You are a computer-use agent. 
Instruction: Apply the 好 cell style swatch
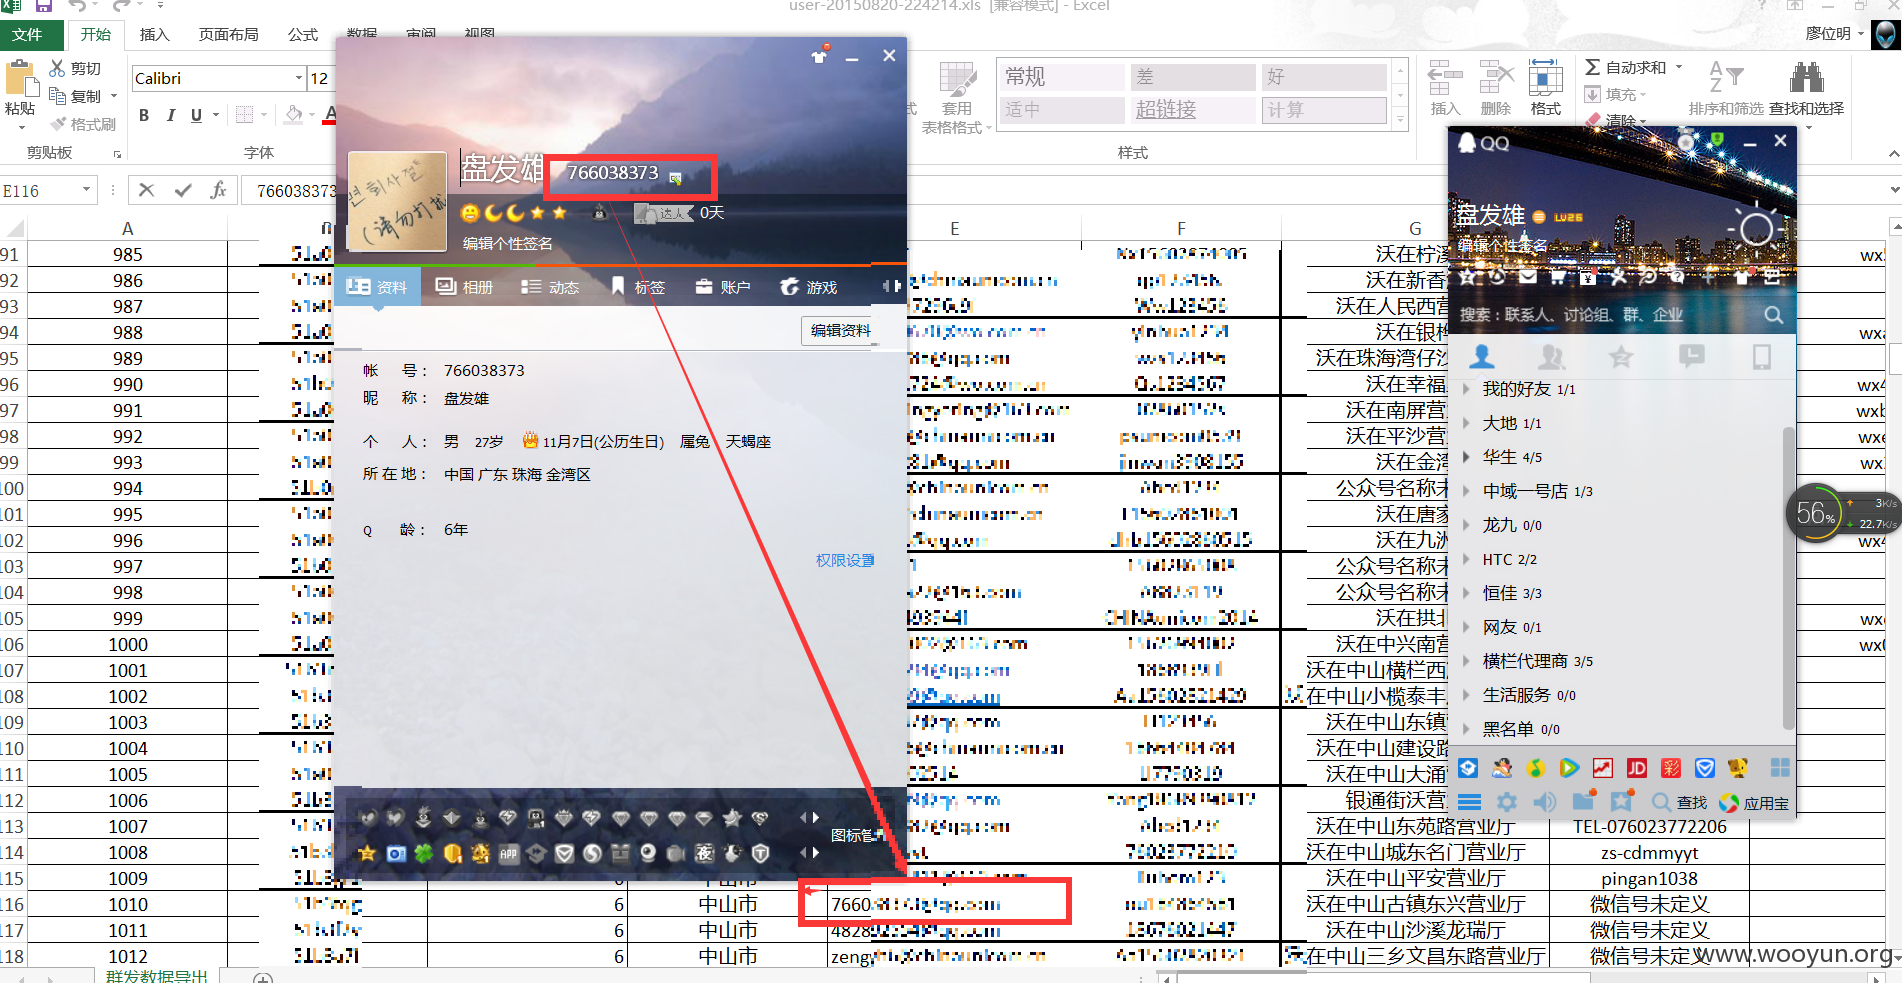[1323, 77]
